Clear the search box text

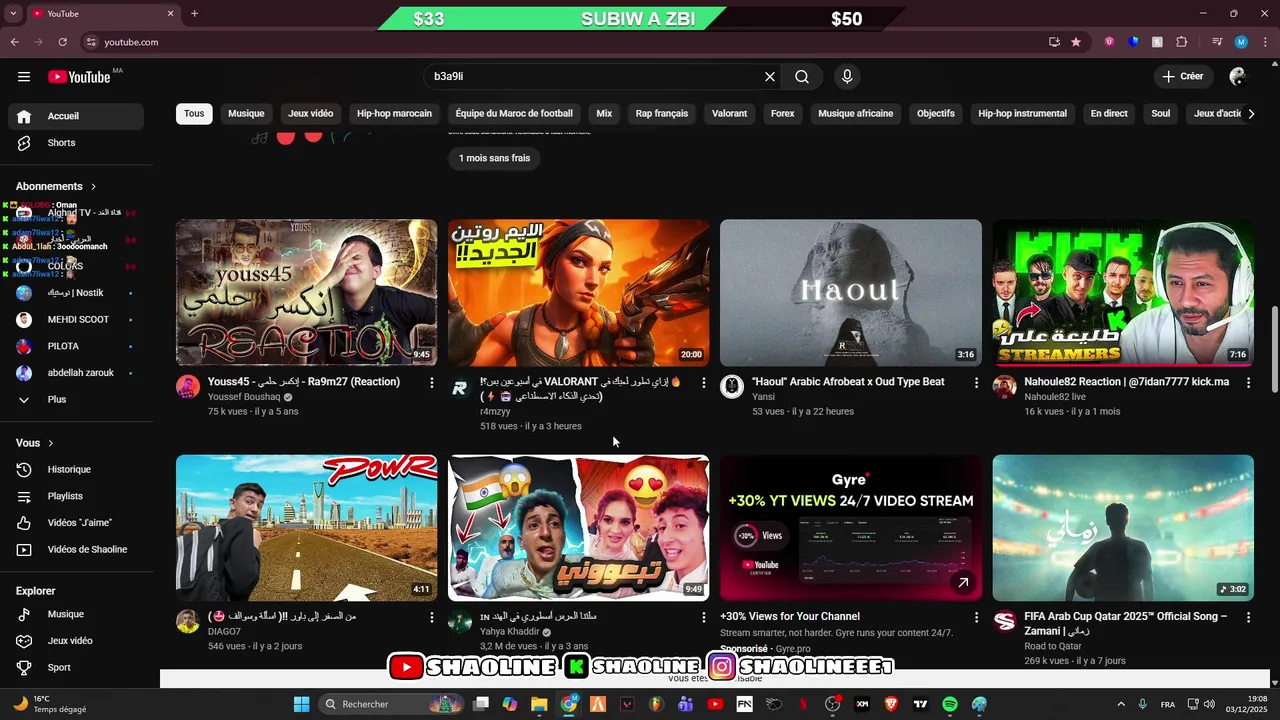pos(770,77)
